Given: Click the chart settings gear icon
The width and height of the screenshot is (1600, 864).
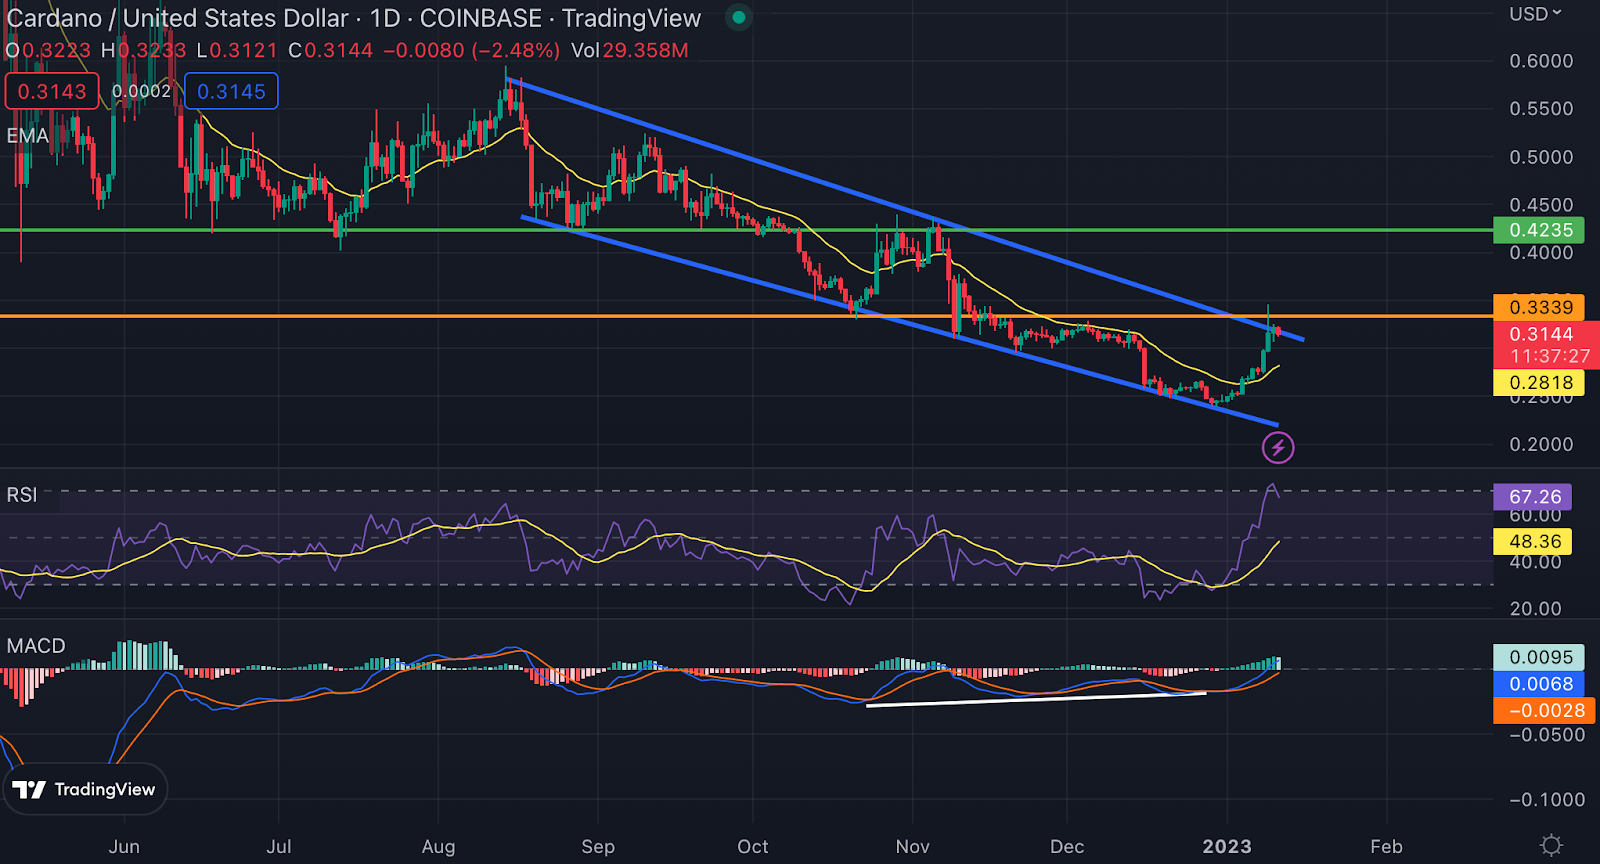Looking at the screenshot, I should (x=1551, y=845).
